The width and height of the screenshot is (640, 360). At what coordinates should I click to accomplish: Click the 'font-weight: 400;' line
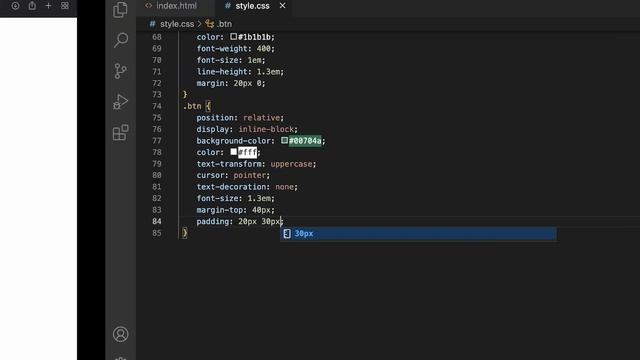236,48
